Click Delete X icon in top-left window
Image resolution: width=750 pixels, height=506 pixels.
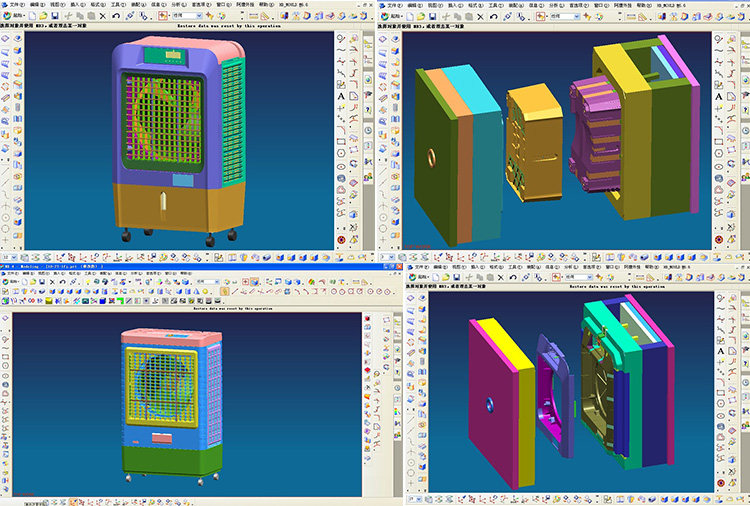[x=103, y=16]
